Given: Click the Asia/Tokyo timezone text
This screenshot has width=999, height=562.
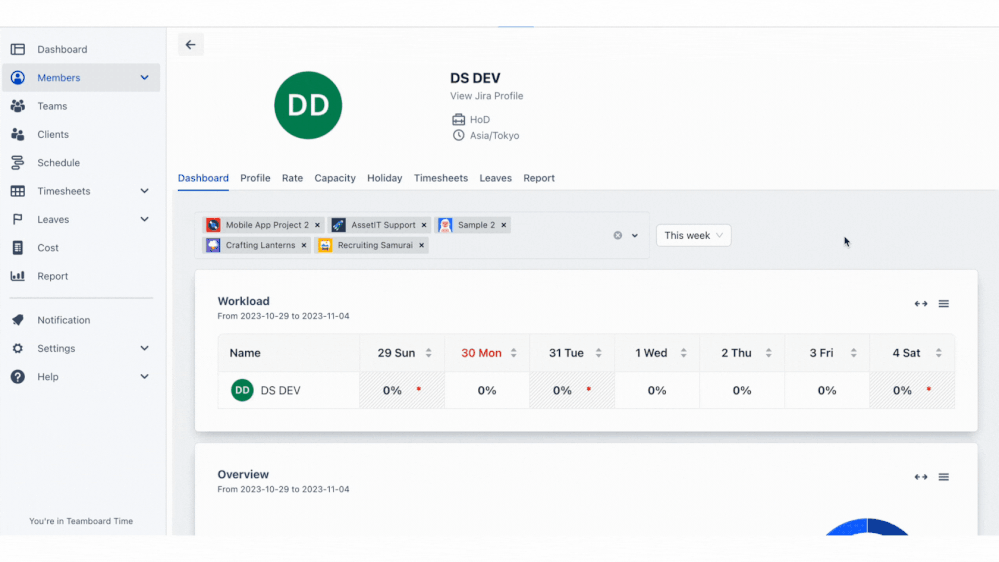Looking at the screenshot, I should 494,136.
